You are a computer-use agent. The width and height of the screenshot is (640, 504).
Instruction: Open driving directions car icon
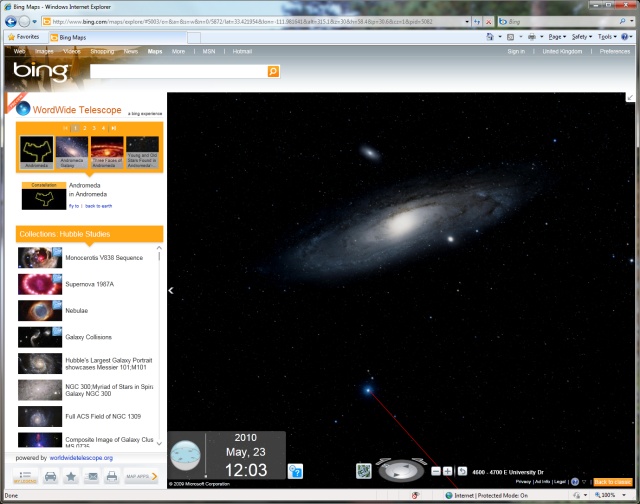pos(51,476)
